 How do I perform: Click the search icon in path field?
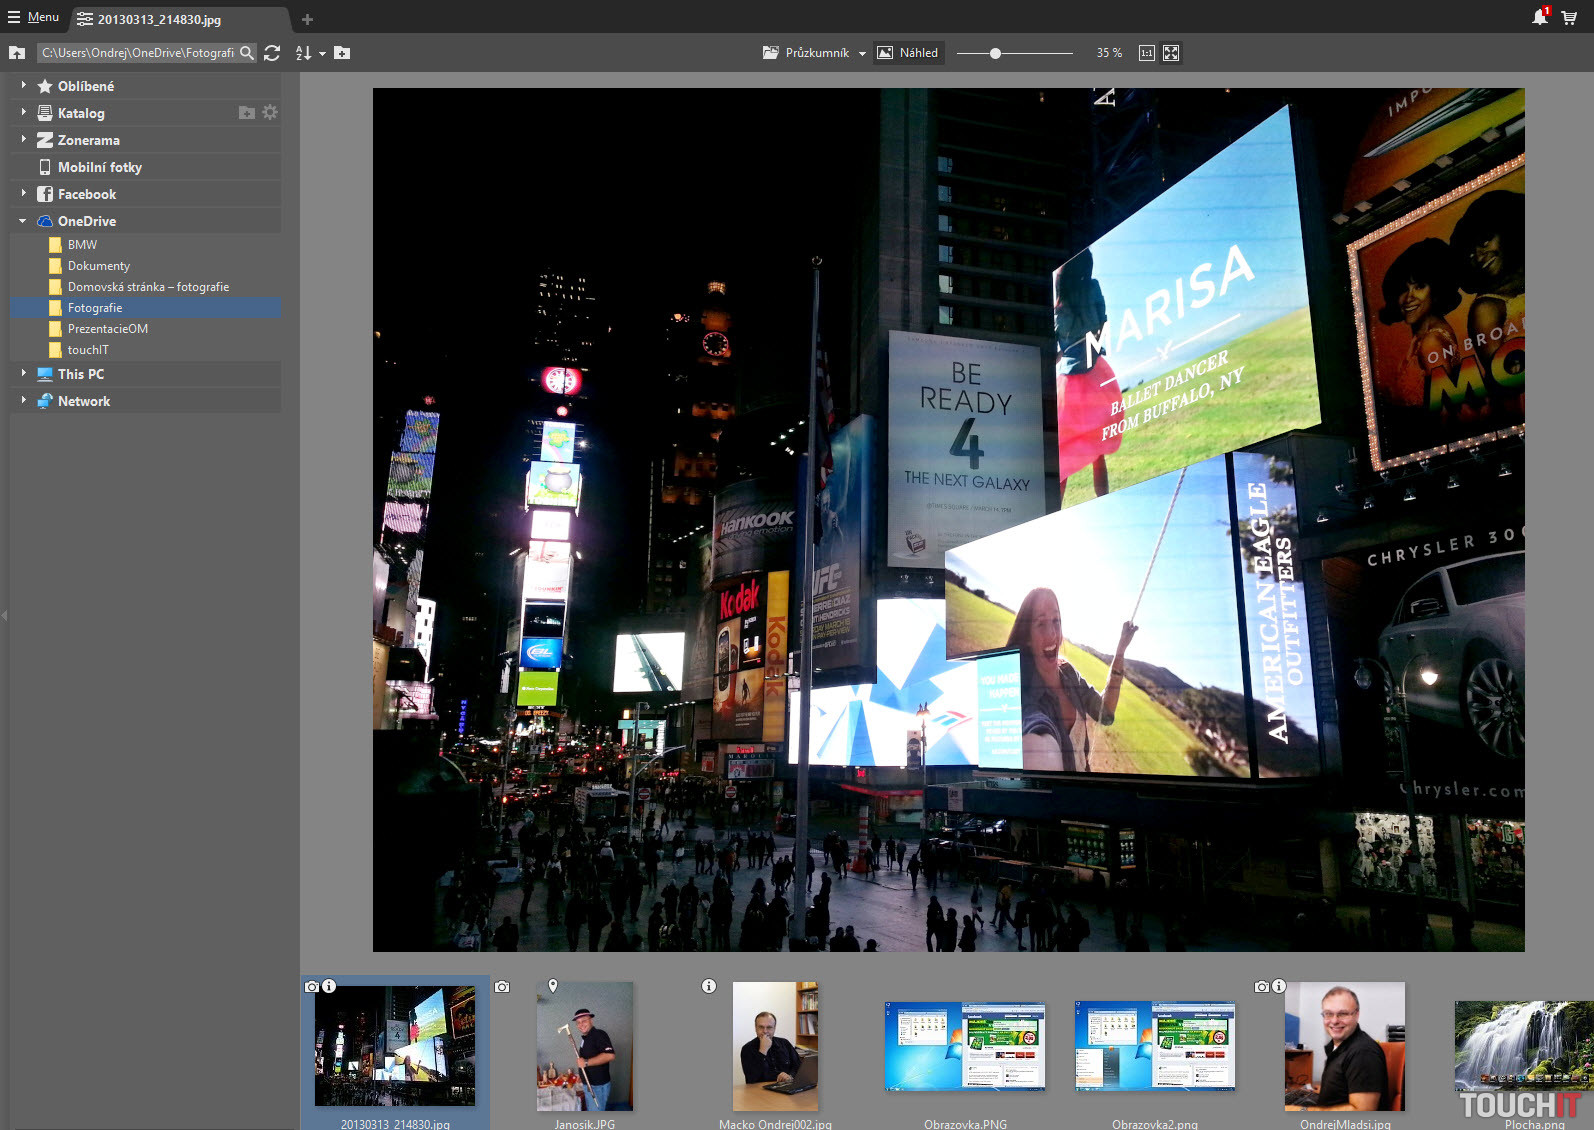pyautogui.click(x=247, y=53)
